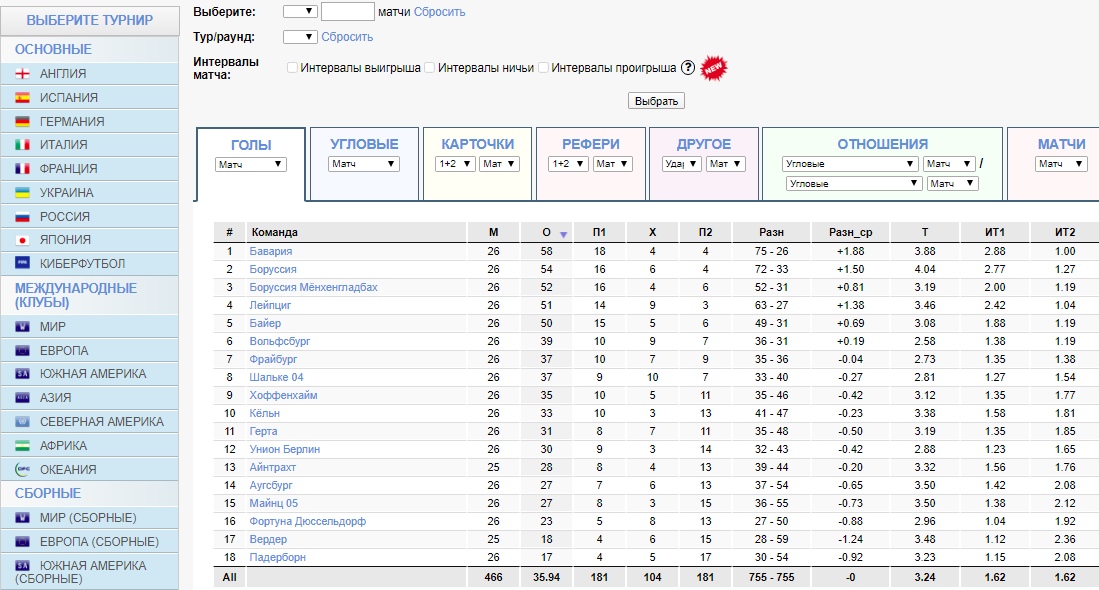Open the Тур/раунд dropdown
Screen dimensions: 1099x590
click(x=300, y=37)
